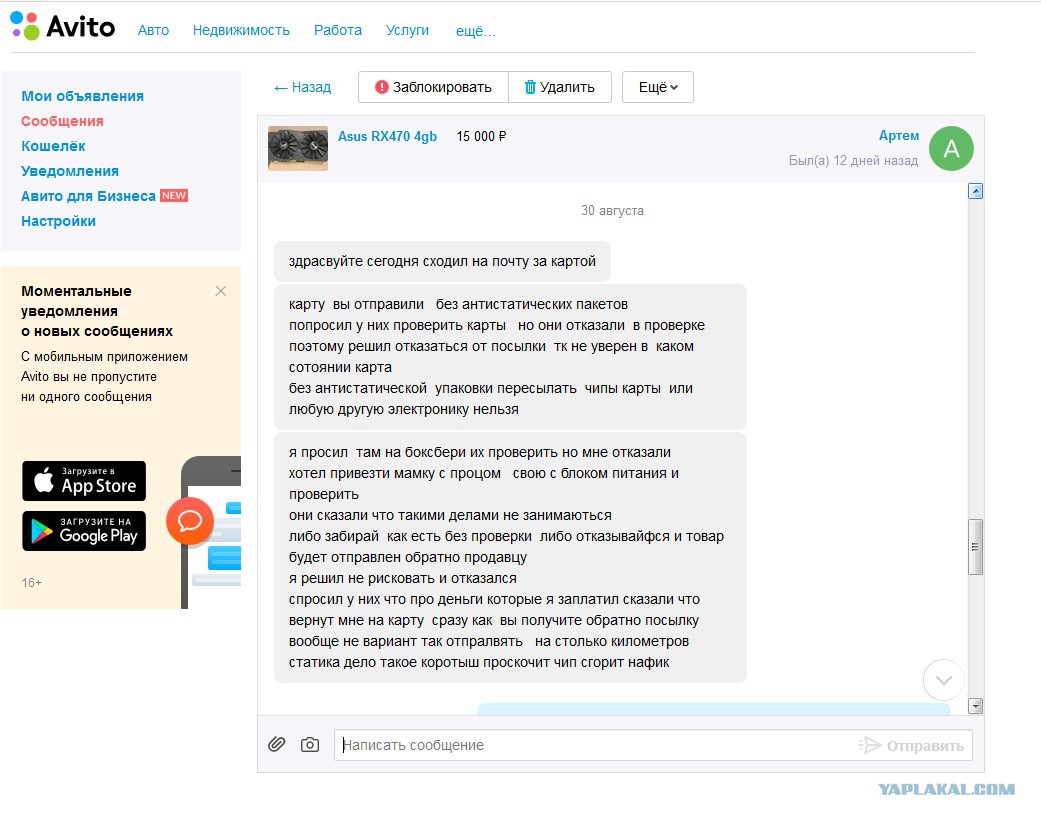Open the Asus RX470 listing thumbnail

click(x=297, y=148)
